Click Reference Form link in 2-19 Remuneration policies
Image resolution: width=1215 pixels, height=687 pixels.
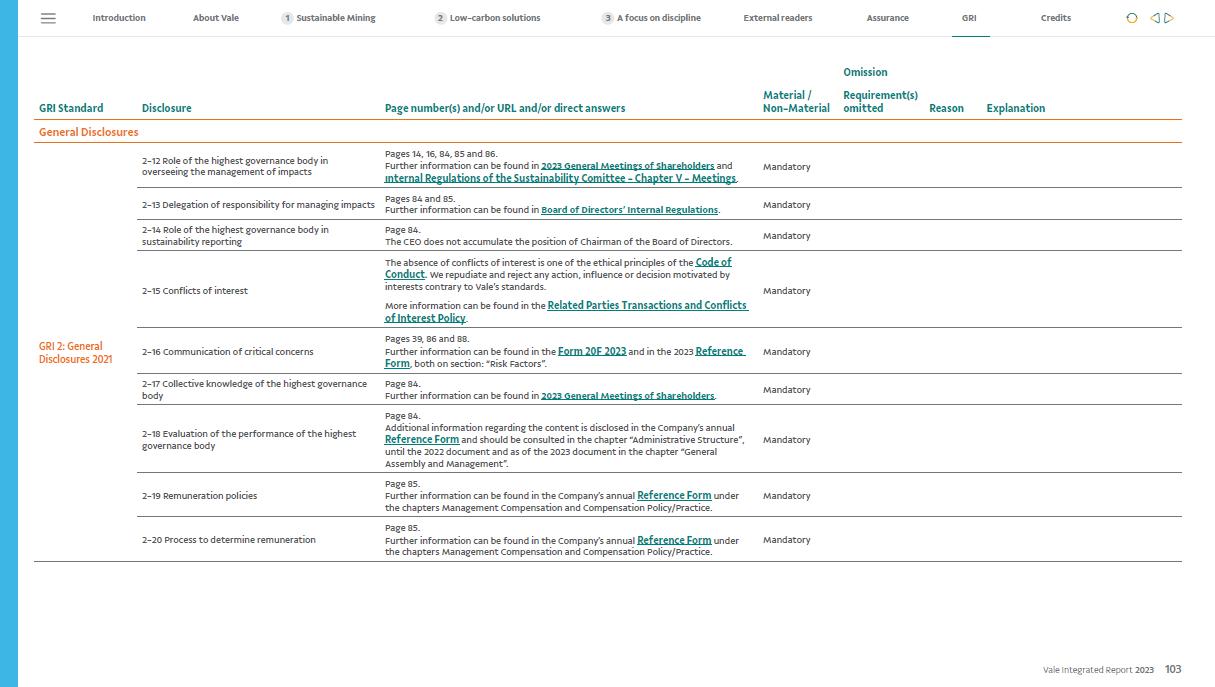click(674, 496)
